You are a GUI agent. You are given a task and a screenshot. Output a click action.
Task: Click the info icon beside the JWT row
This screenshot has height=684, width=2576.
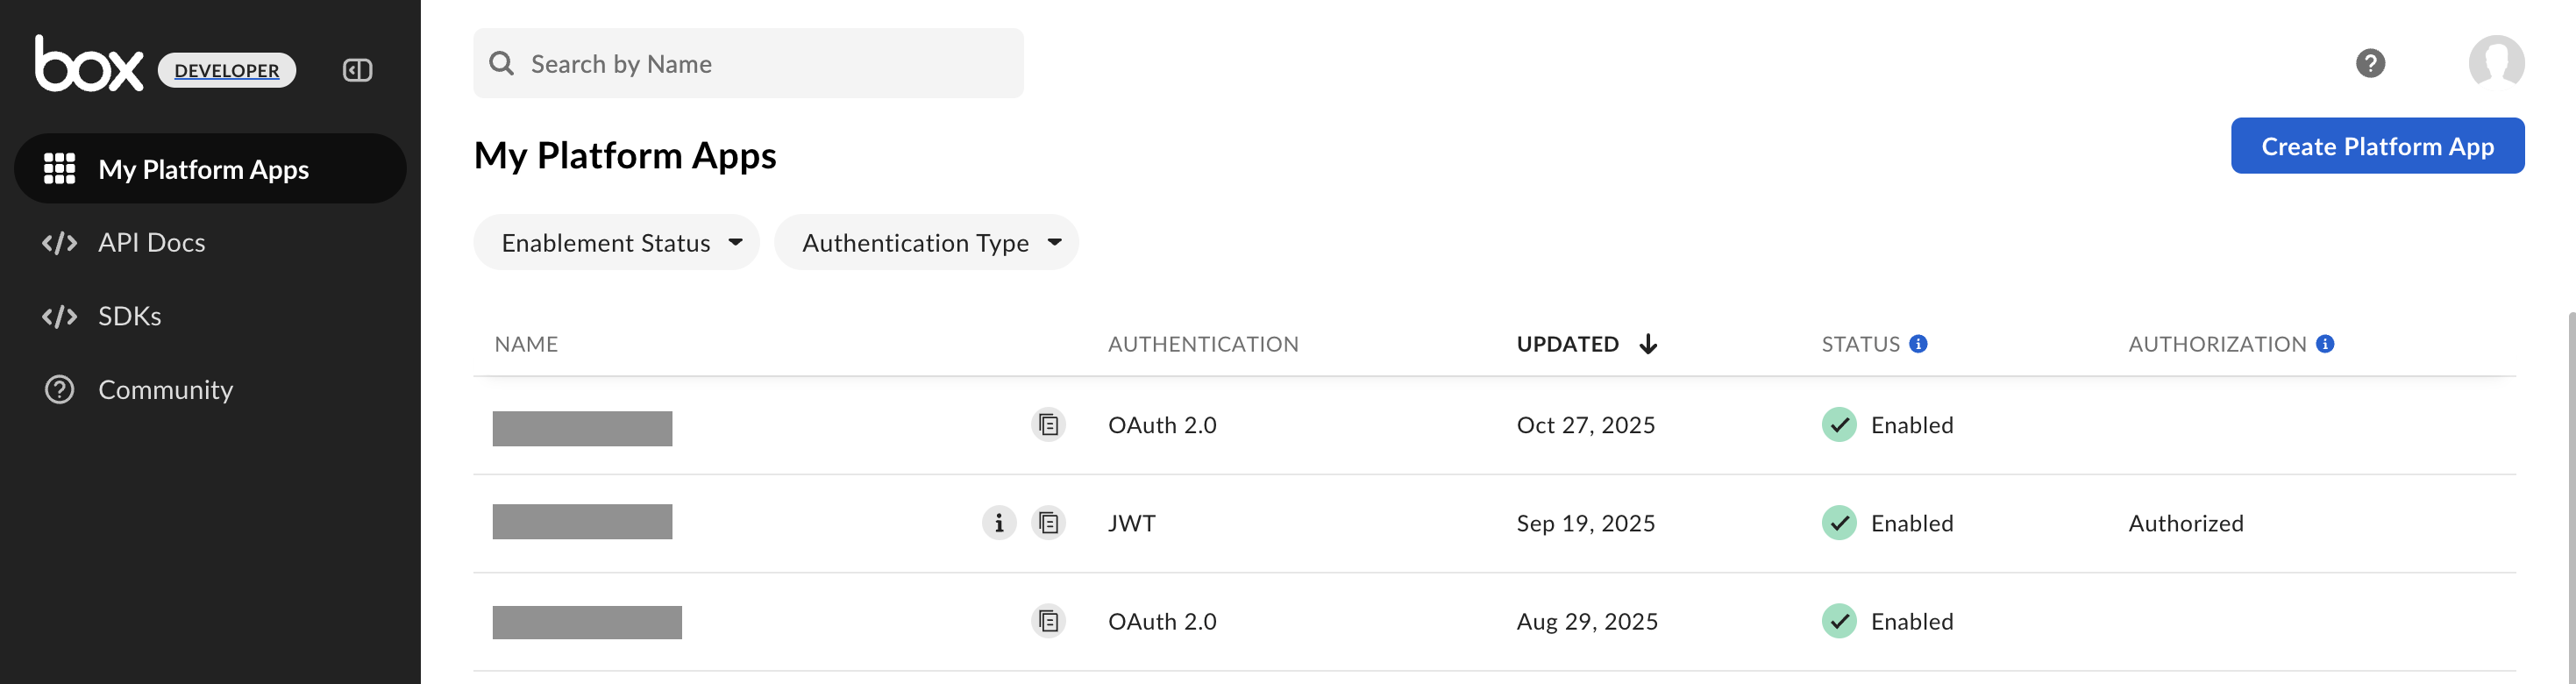tap(998, 522)
